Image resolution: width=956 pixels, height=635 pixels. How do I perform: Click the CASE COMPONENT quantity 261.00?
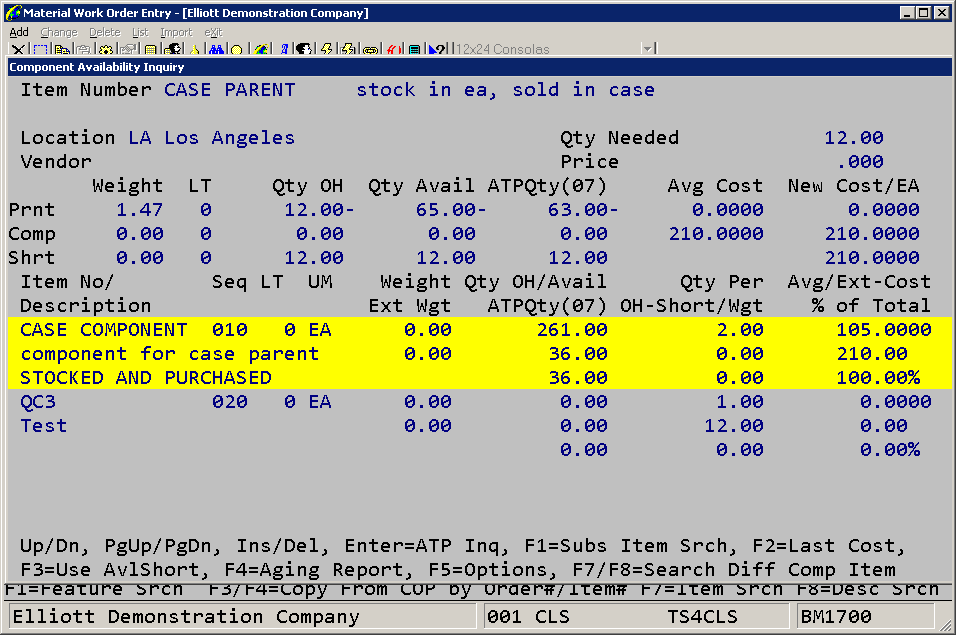(x=572, y=330)
